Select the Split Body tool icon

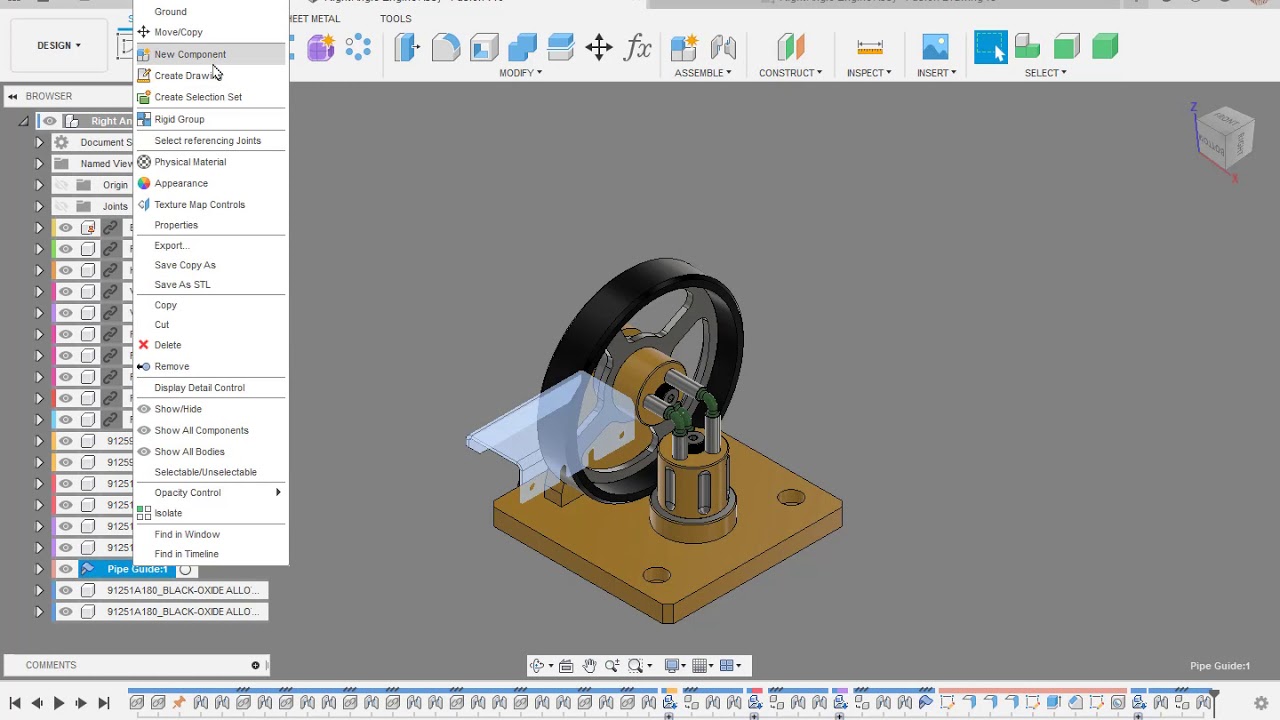tap(560, 47)
